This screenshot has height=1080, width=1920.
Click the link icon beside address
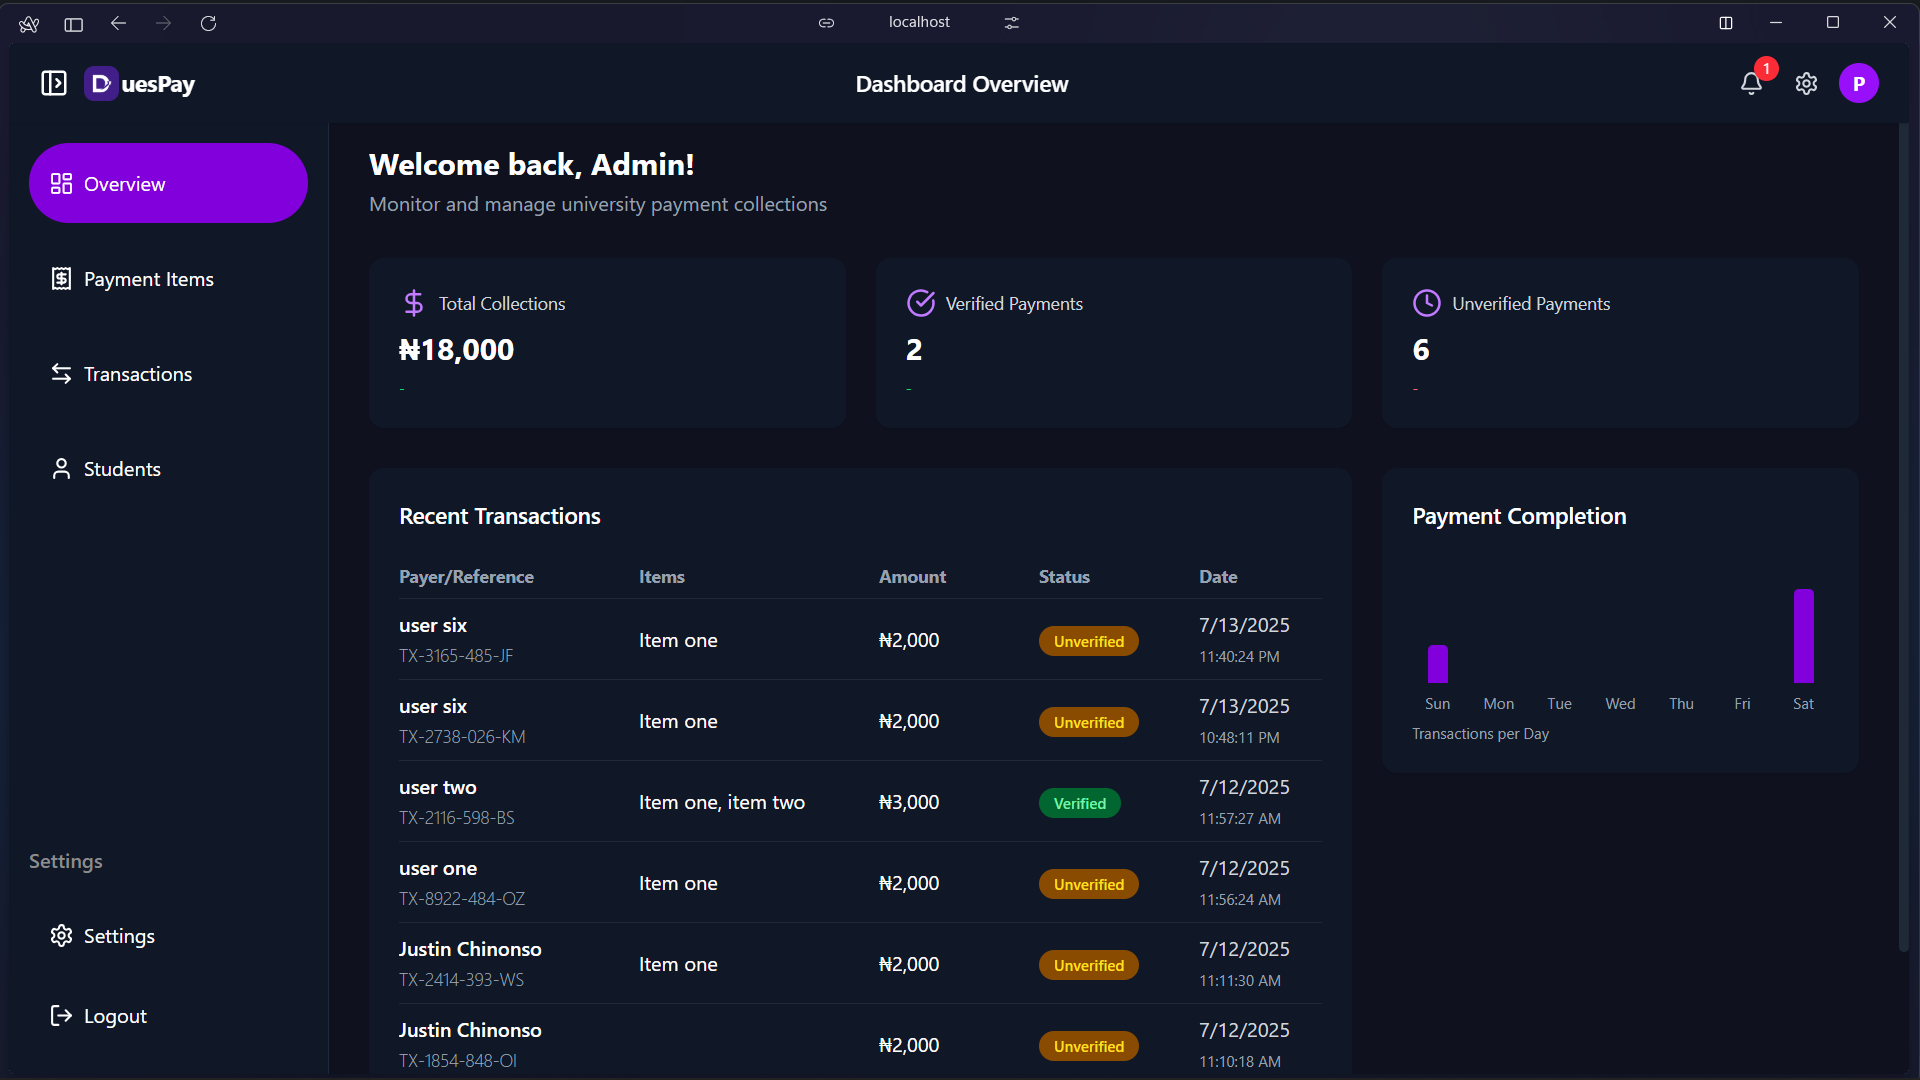(826, 23)
